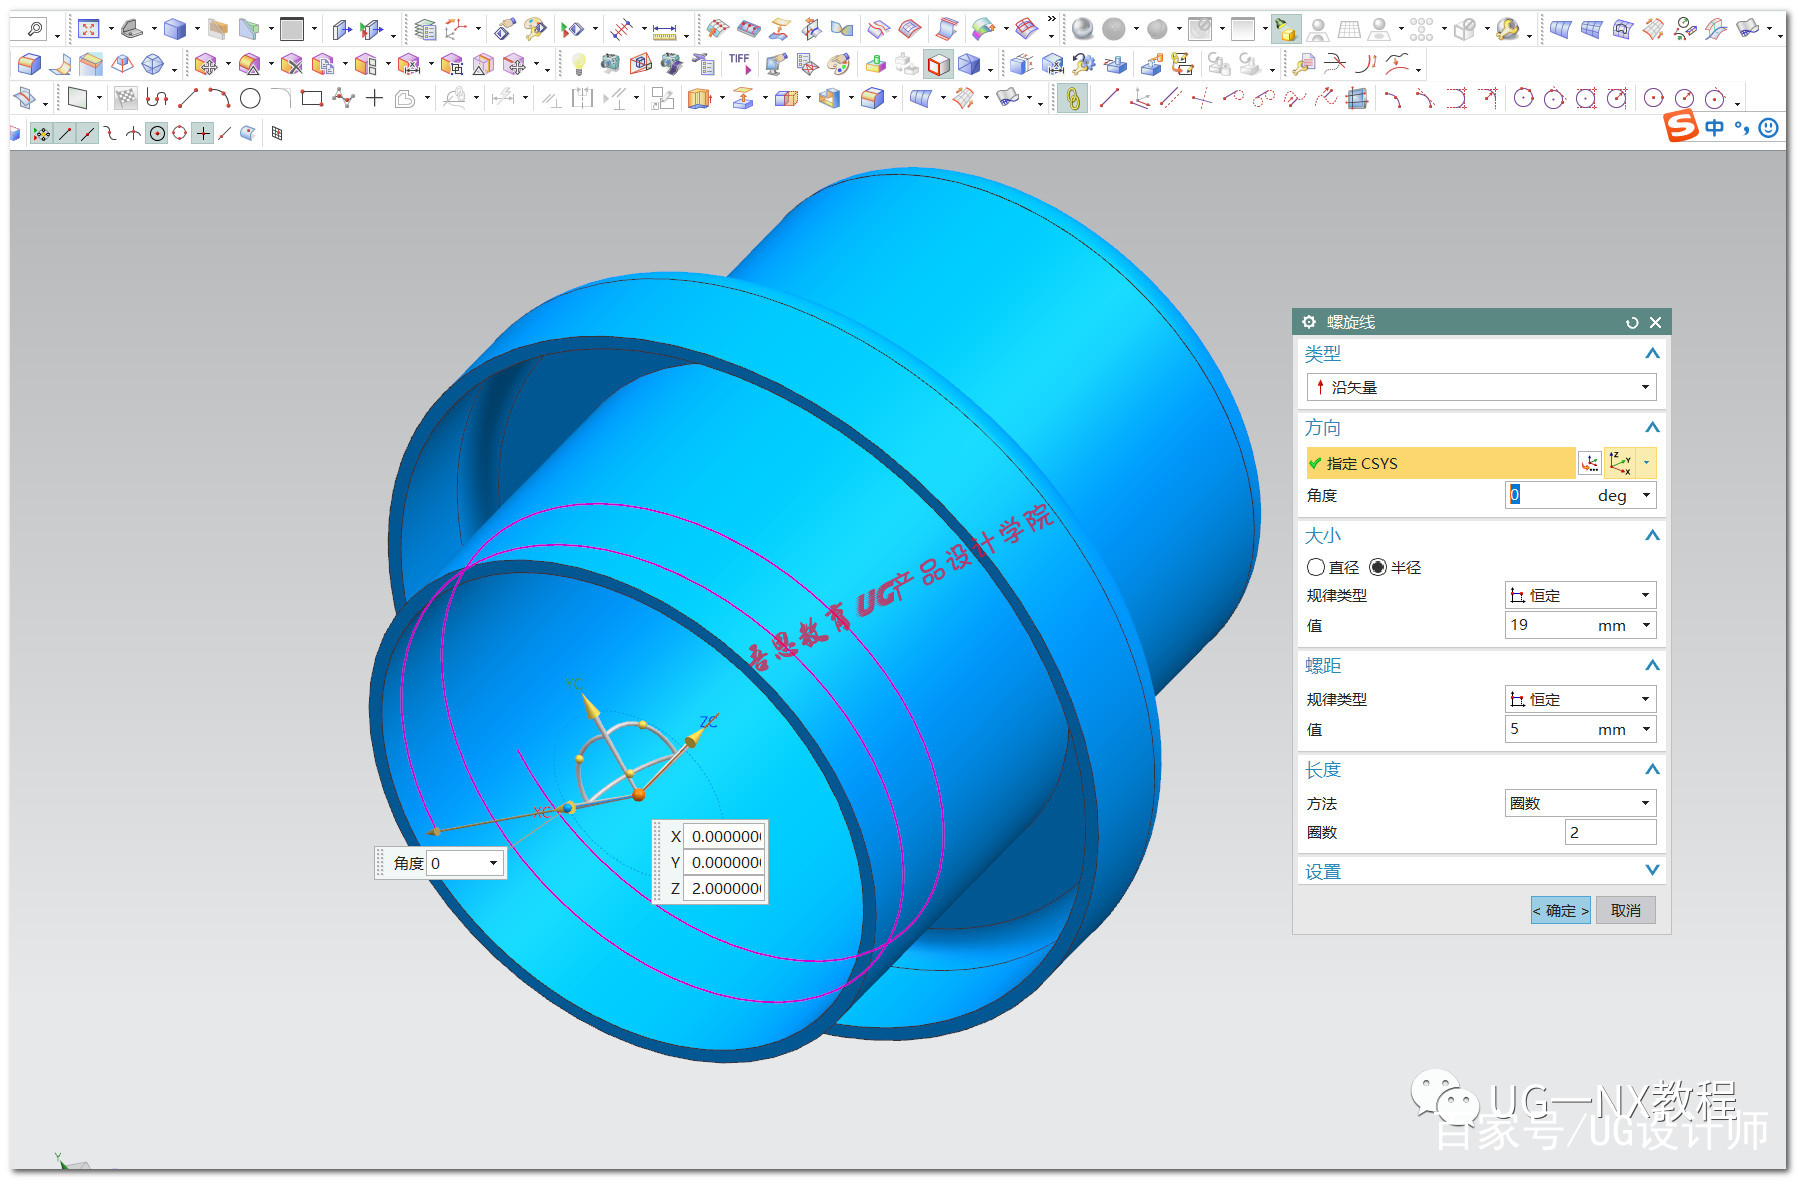Click the on-screen Y coordinate field
The width and height of the screenshot is (1797, 1180).
point(724,862)
